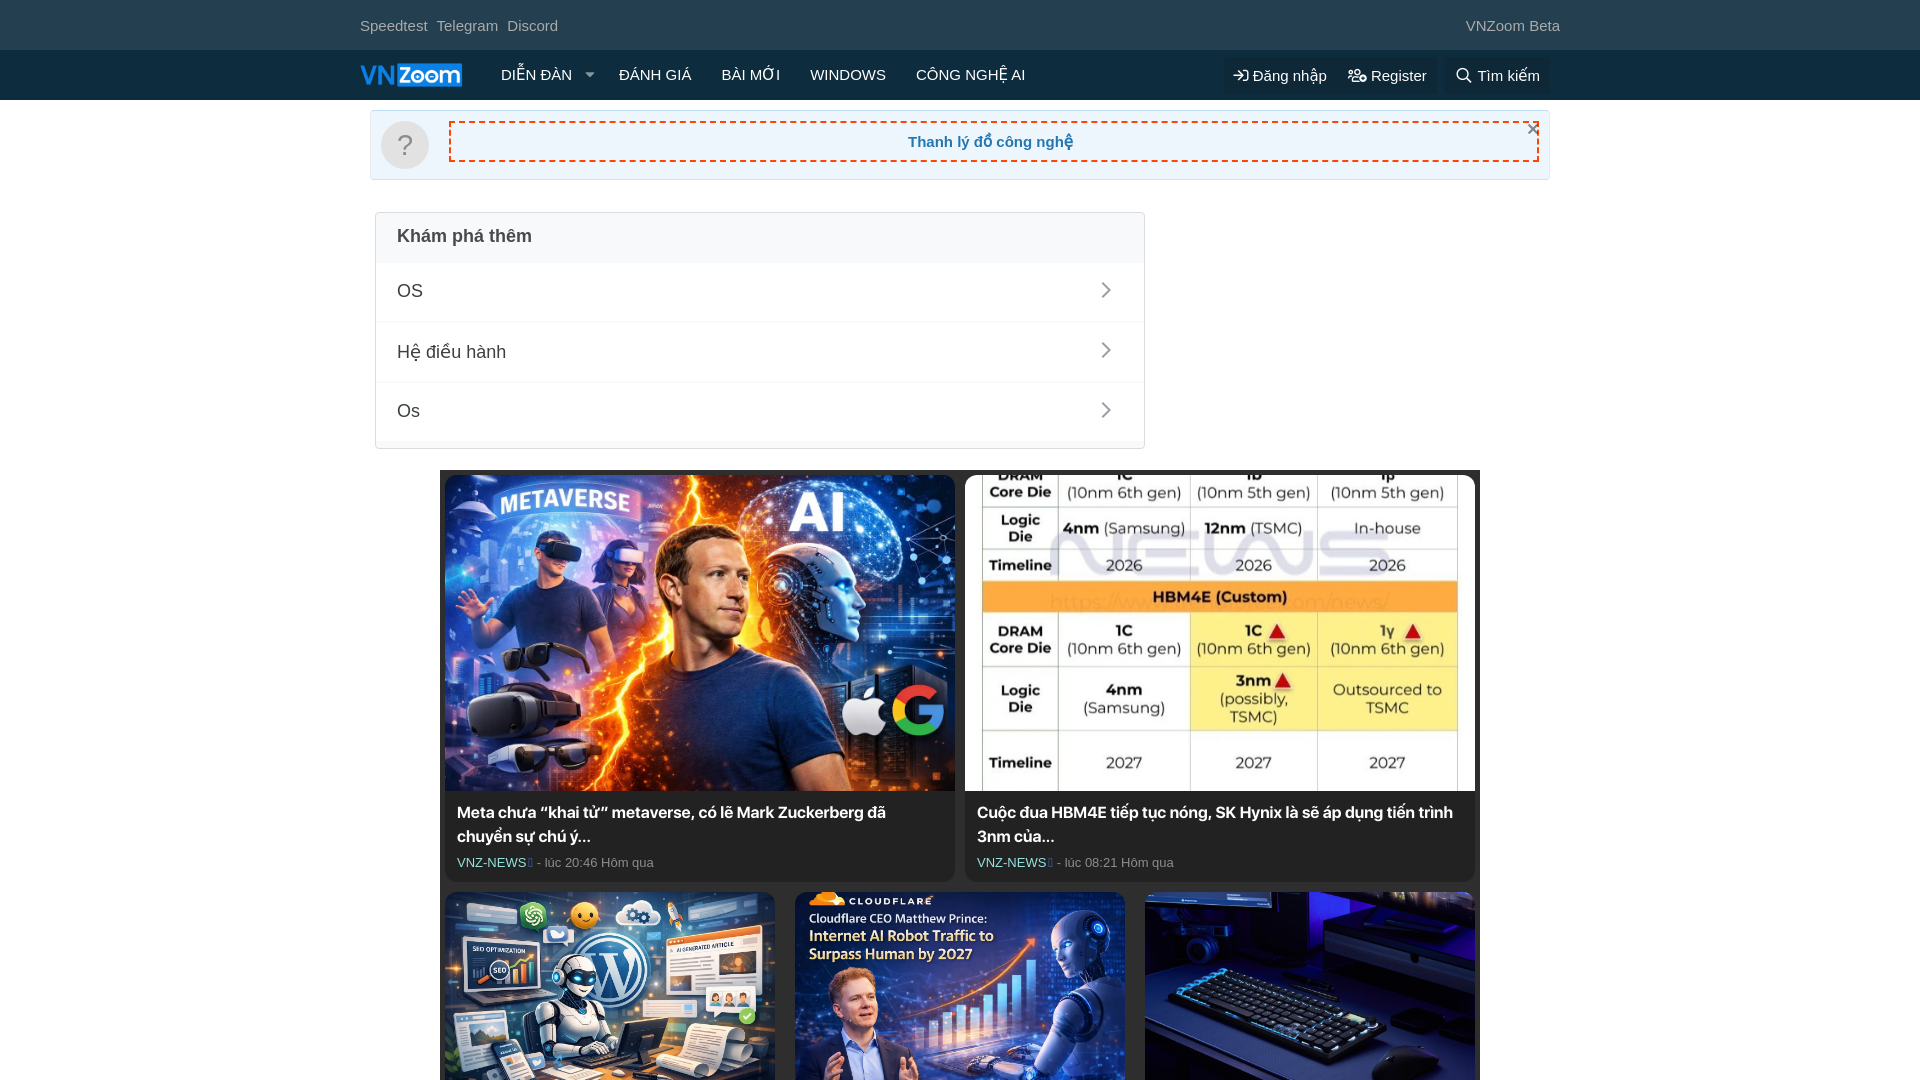
Task: Open the DIỄN ĐÀN menu item
Action: 536,75
